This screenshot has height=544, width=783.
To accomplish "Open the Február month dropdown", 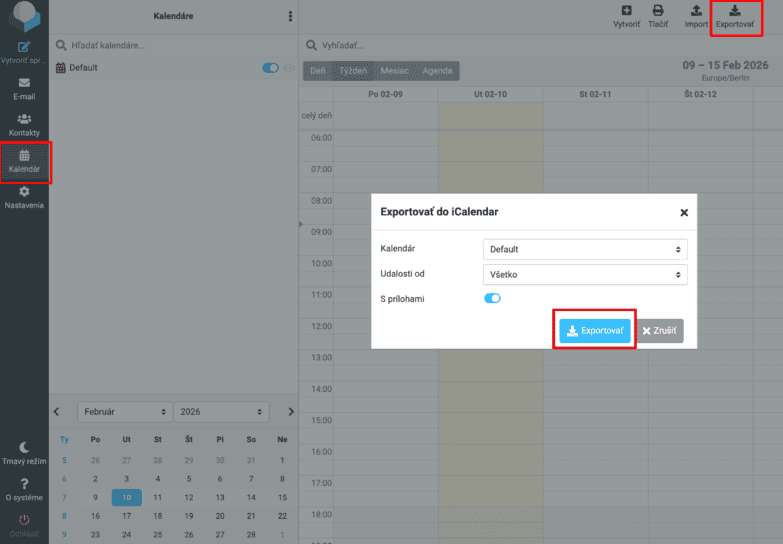I will 122,411.
